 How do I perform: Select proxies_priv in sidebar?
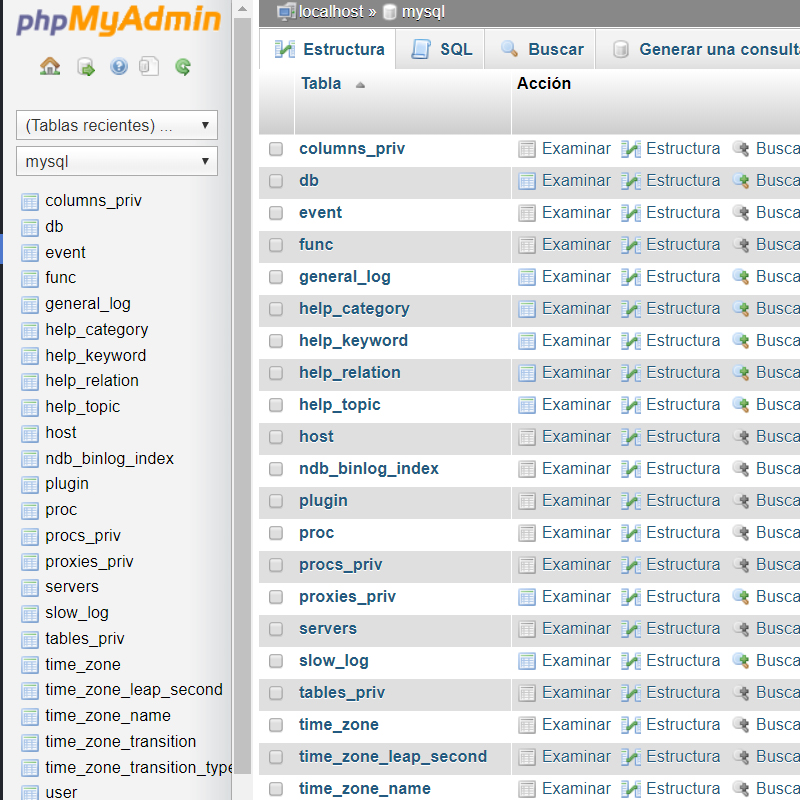(x=89, y=562)
